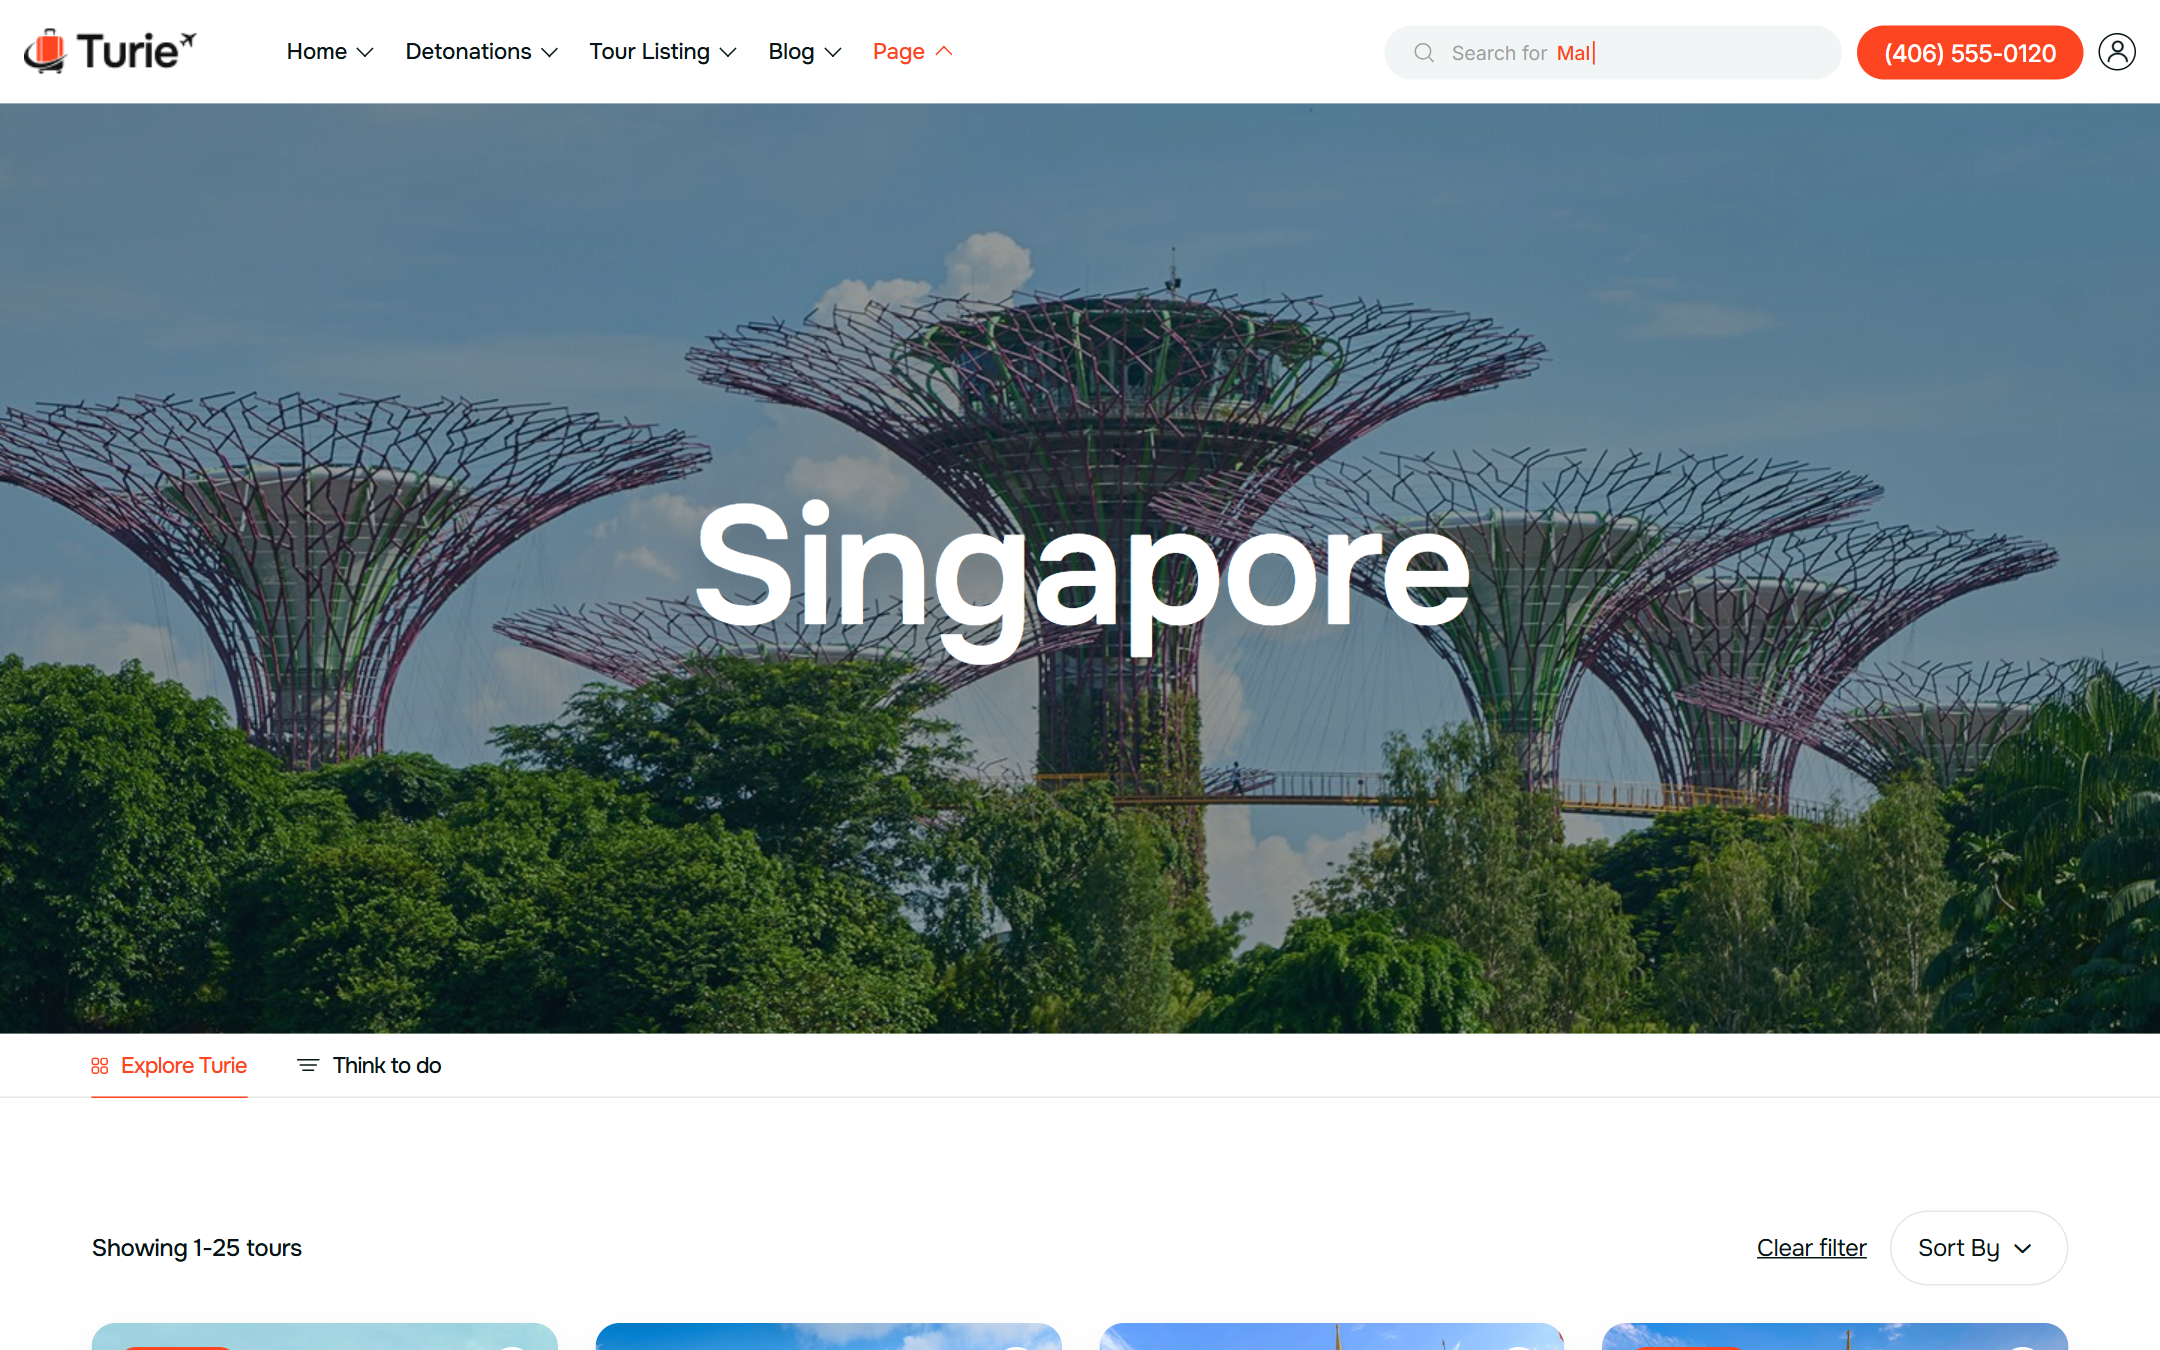This screenshot has width=2160, height=1350.
Task: Open the Tour Listing dropdown
Action: [x=663, y=52]
